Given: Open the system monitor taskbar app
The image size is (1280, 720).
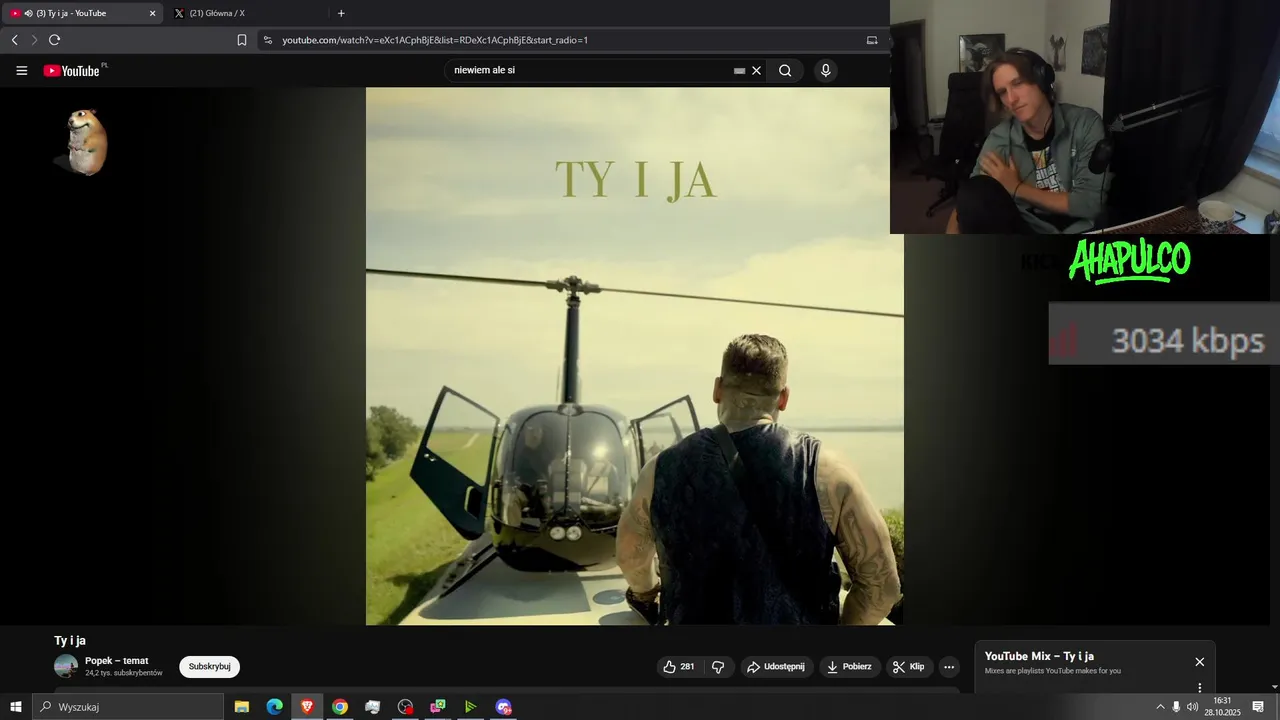Looking at the screenshot, I should point(373,707).
